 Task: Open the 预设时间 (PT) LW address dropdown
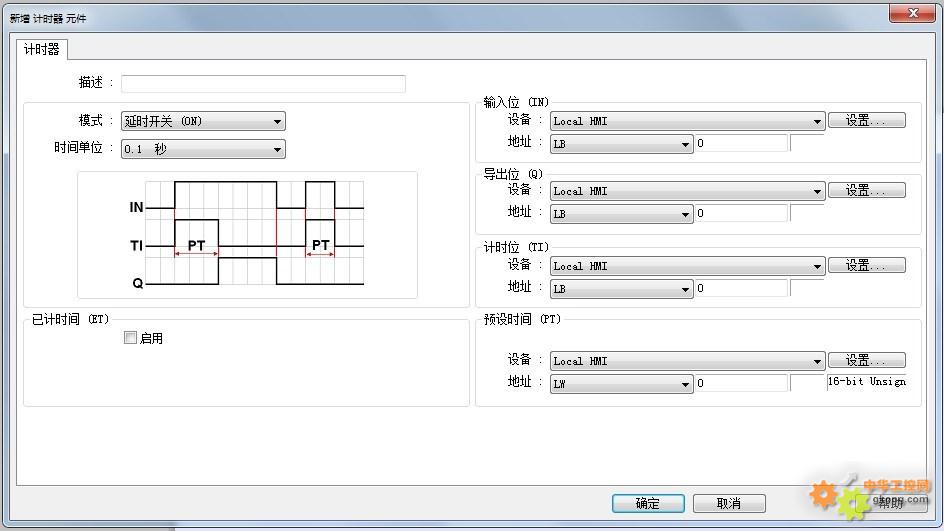(621, 384)
